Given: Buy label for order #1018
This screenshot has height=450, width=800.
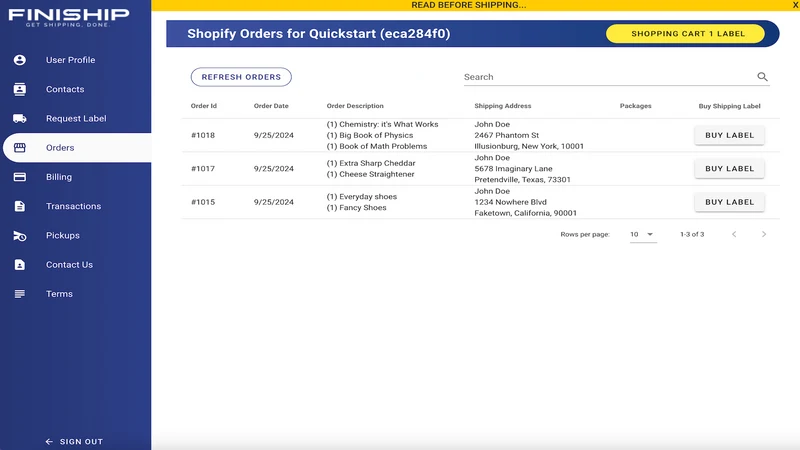Looking at the screenshot, I should click(x=729, y=135).
